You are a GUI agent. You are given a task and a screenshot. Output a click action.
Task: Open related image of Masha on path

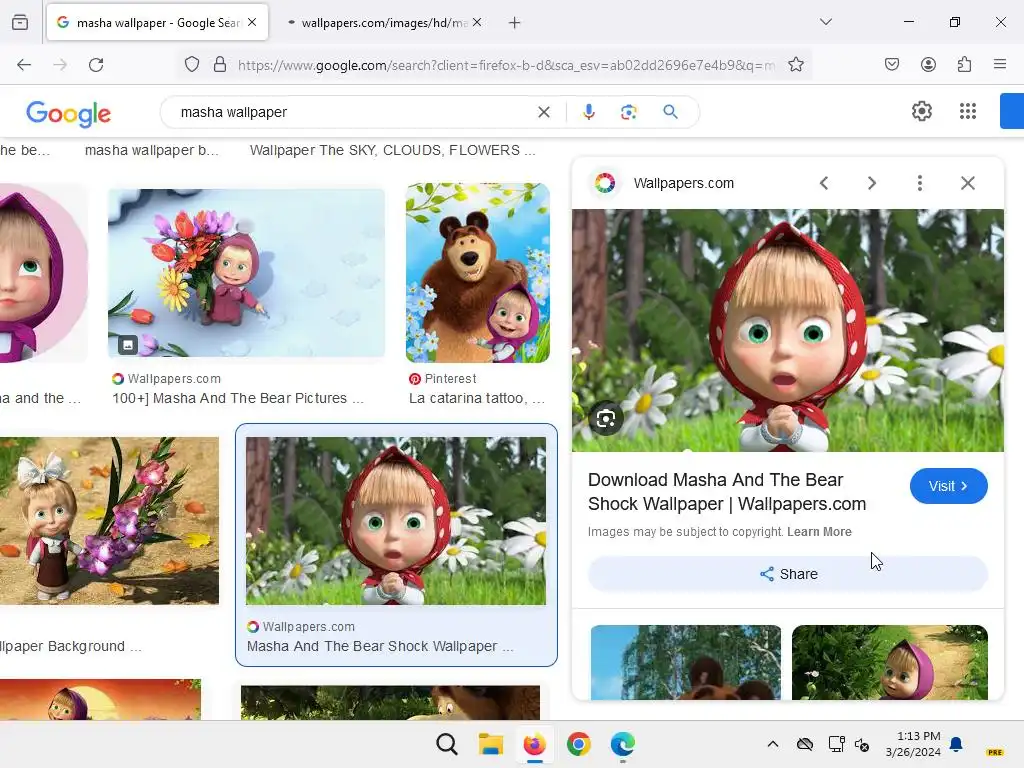tap(889, 662)
